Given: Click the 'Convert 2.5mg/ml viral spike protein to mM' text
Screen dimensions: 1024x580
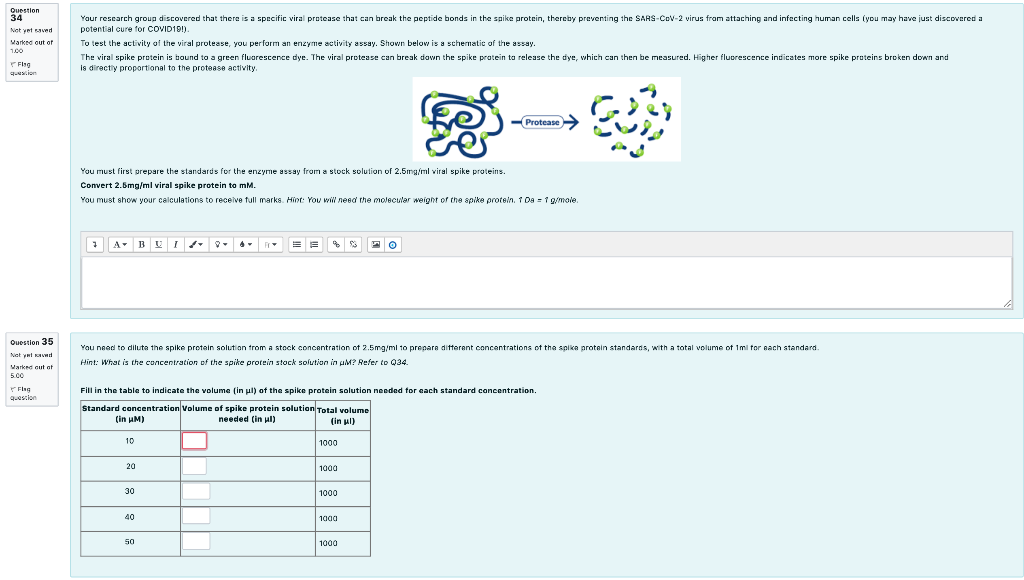Looking at the screenshot, I should pyautogui.click(x=168, y=185).
